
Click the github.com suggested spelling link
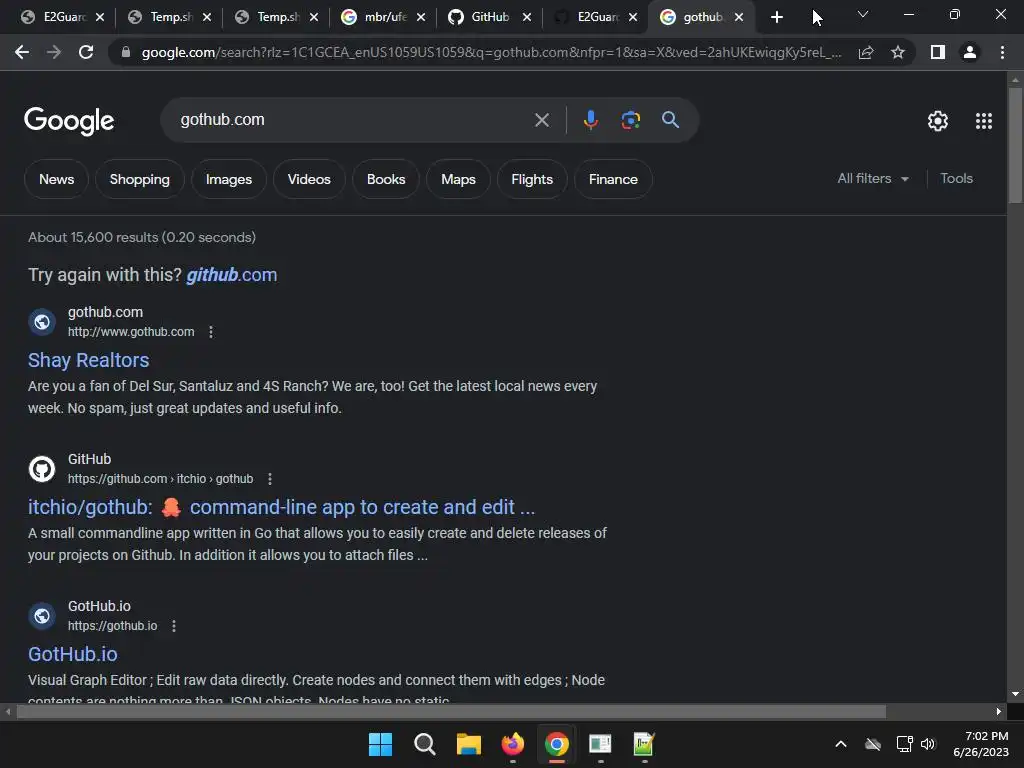(232, 275)
